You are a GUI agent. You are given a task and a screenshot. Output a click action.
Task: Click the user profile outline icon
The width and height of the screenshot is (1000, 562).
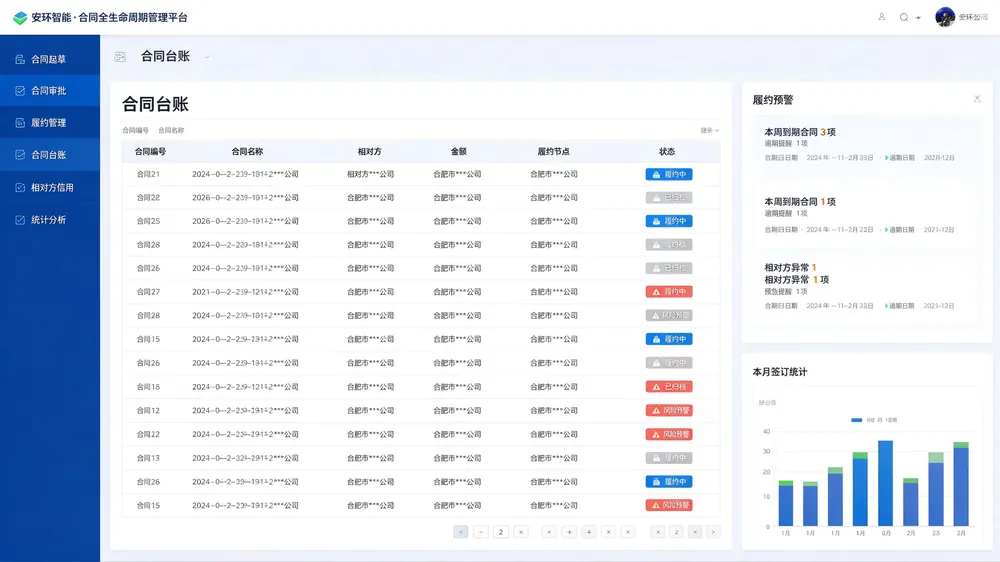[x=881, y=17]
